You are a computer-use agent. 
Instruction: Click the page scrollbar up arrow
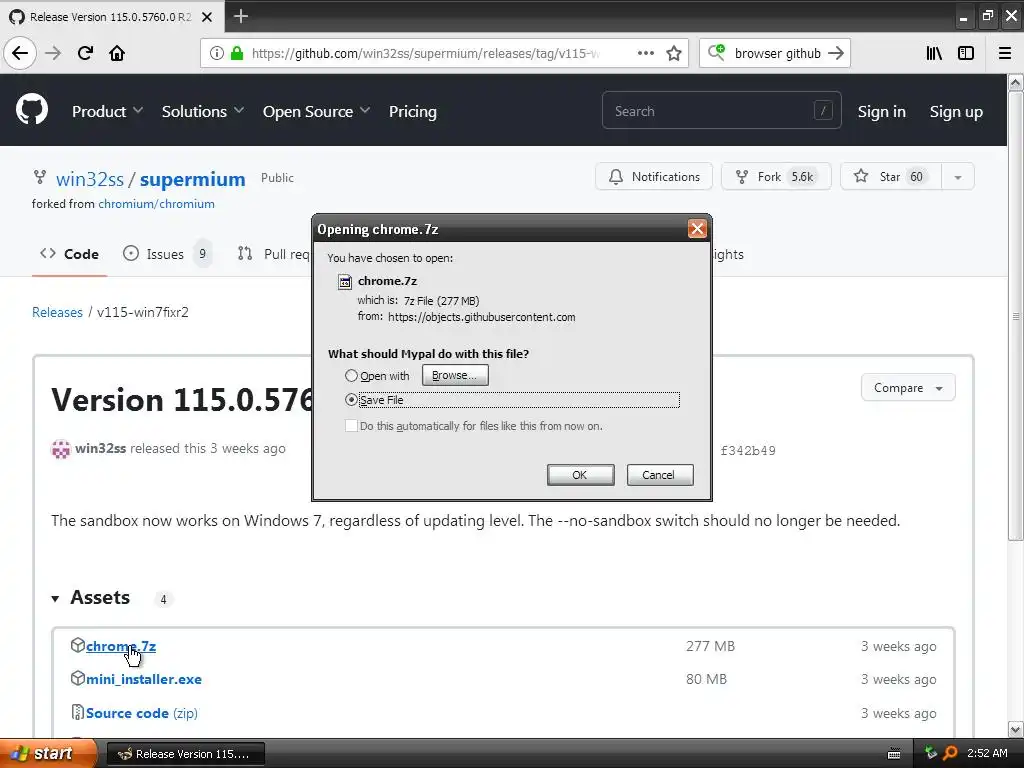(1016, 83)
